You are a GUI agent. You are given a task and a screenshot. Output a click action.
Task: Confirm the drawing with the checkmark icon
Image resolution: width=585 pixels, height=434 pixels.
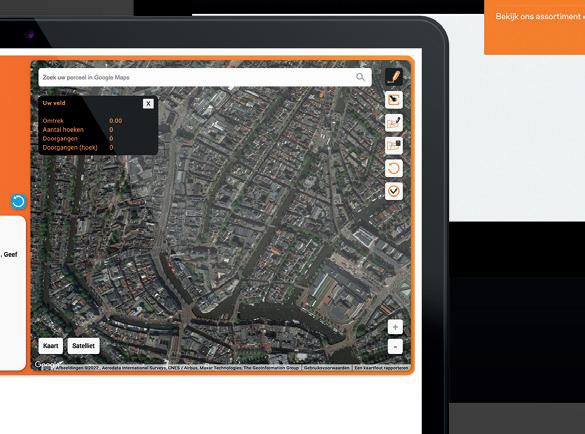[x=394, y=191]
